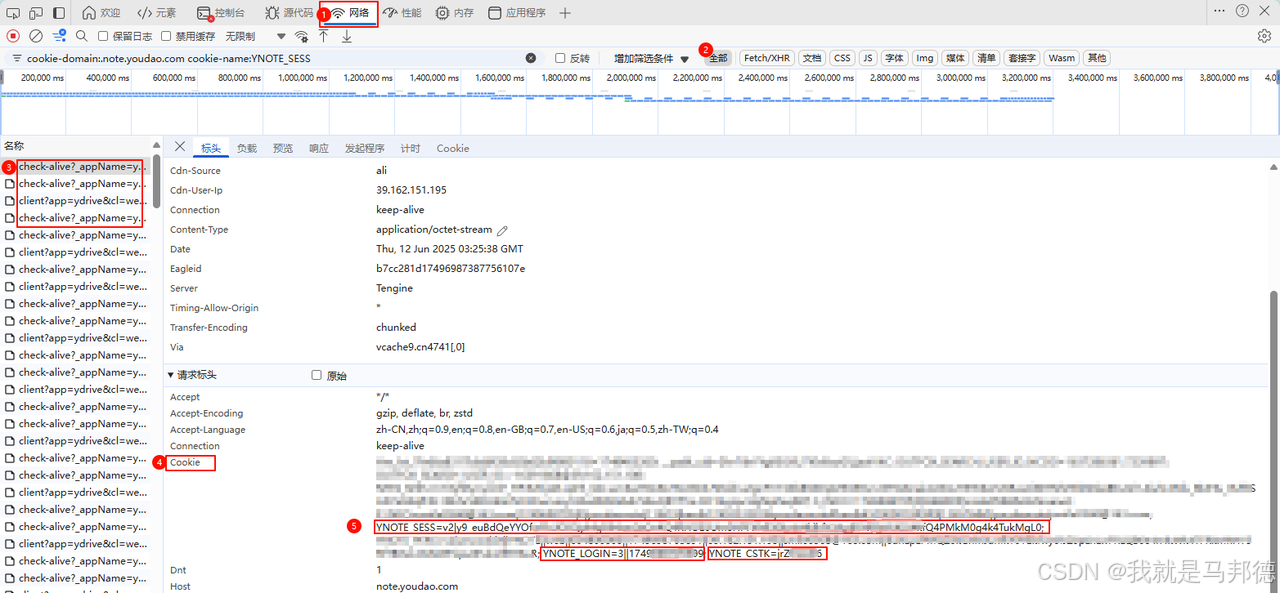Filter requests by Img
1280x593 pixels.
(x=925, y=58)
